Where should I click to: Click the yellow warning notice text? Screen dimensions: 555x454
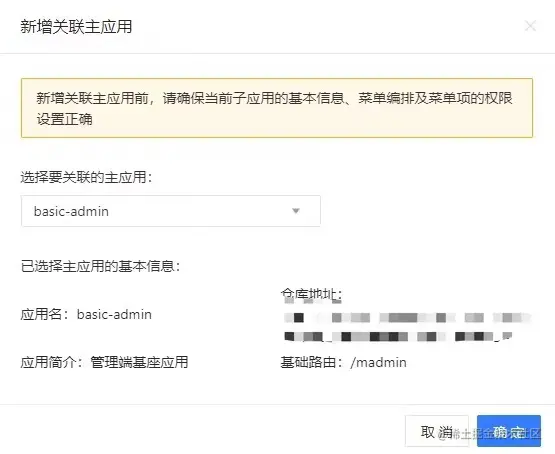click(275, 108)
